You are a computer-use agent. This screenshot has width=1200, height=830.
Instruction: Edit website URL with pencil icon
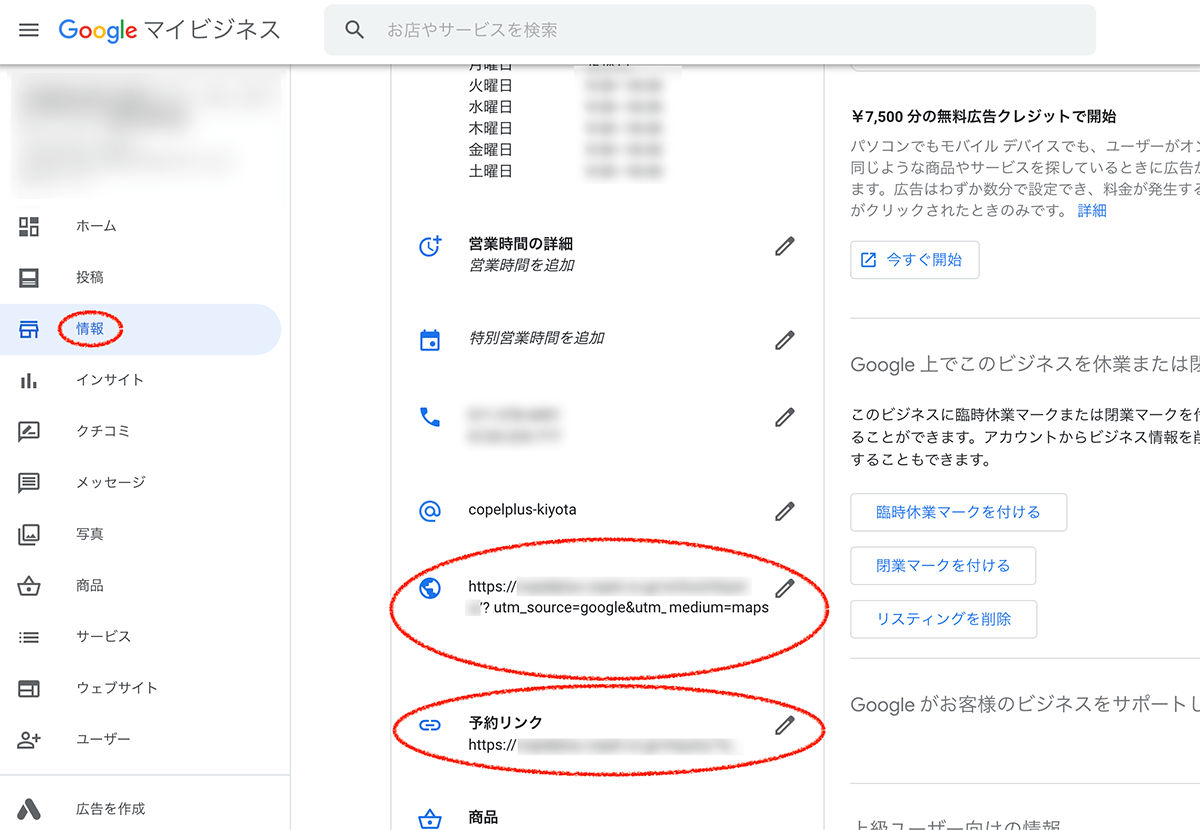785,588
